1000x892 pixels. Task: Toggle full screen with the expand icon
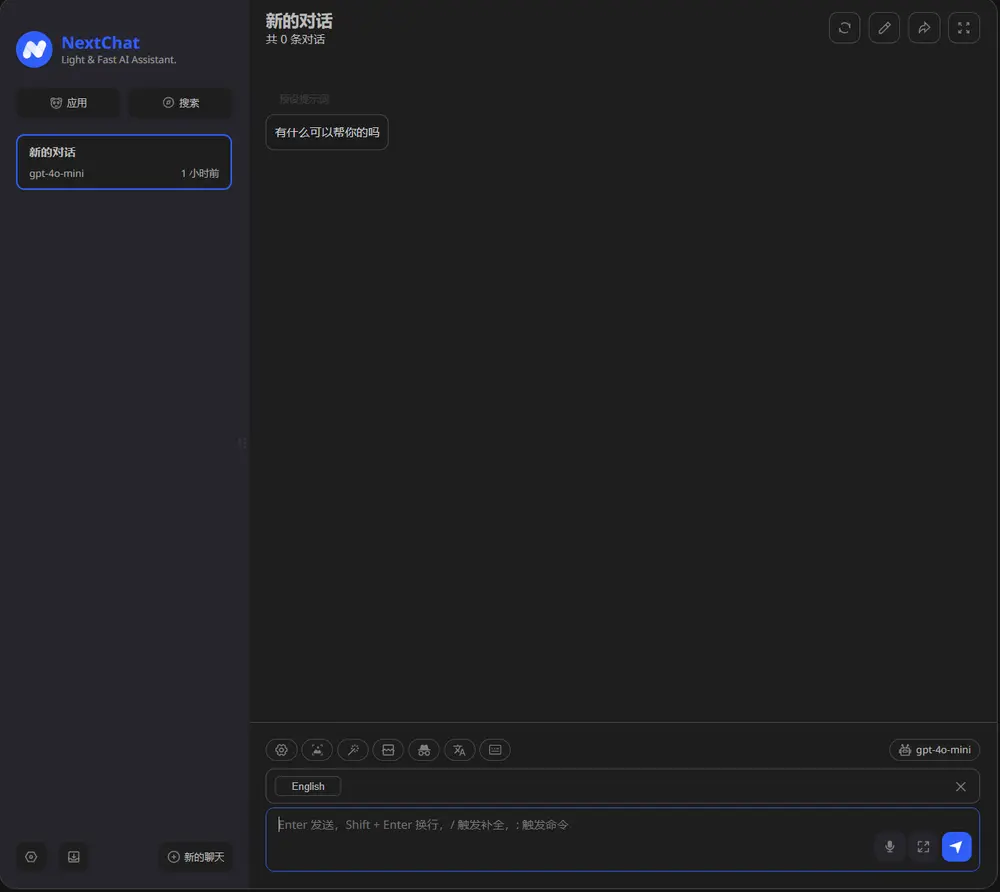(964, 28)
